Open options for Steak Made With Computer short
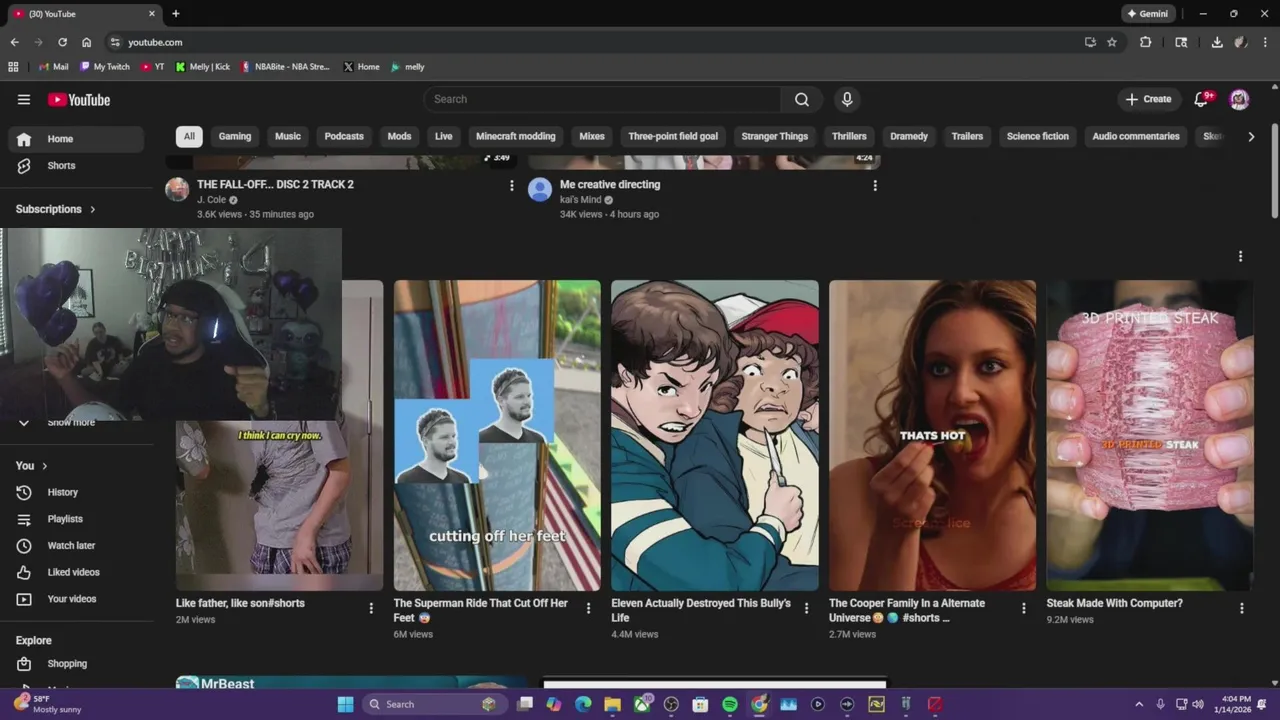This screenshot has width=1280, height=720. pos(1241,608)
